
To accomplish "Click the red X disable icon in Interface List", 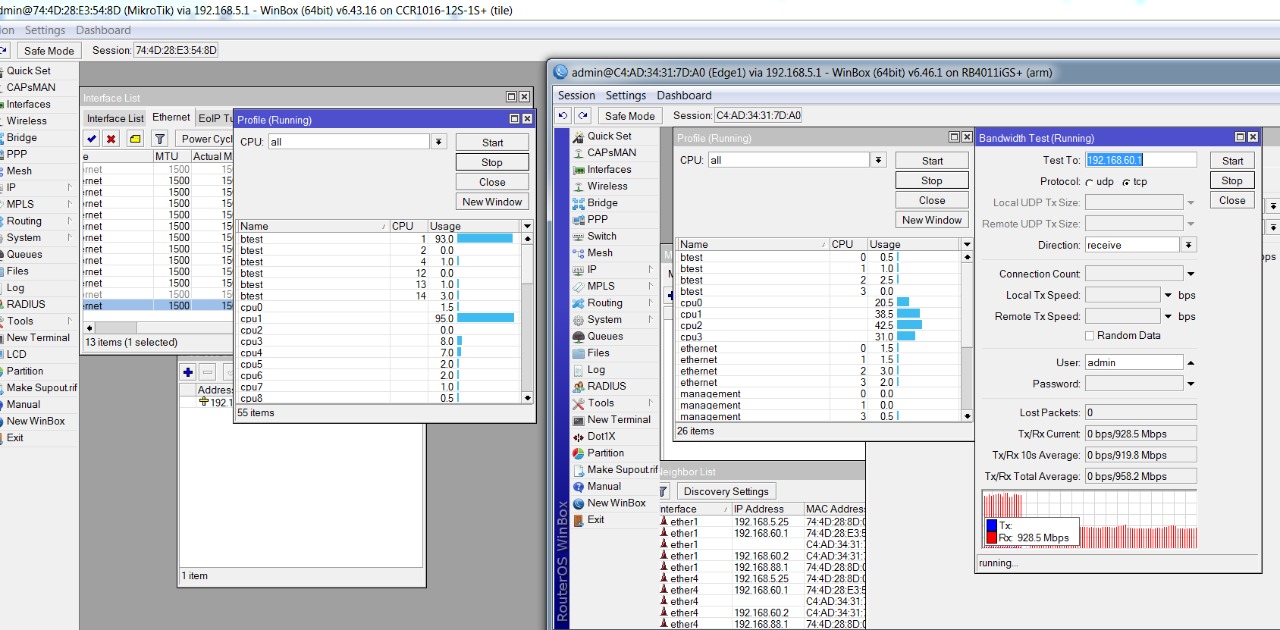I will (x=111, y=139).
